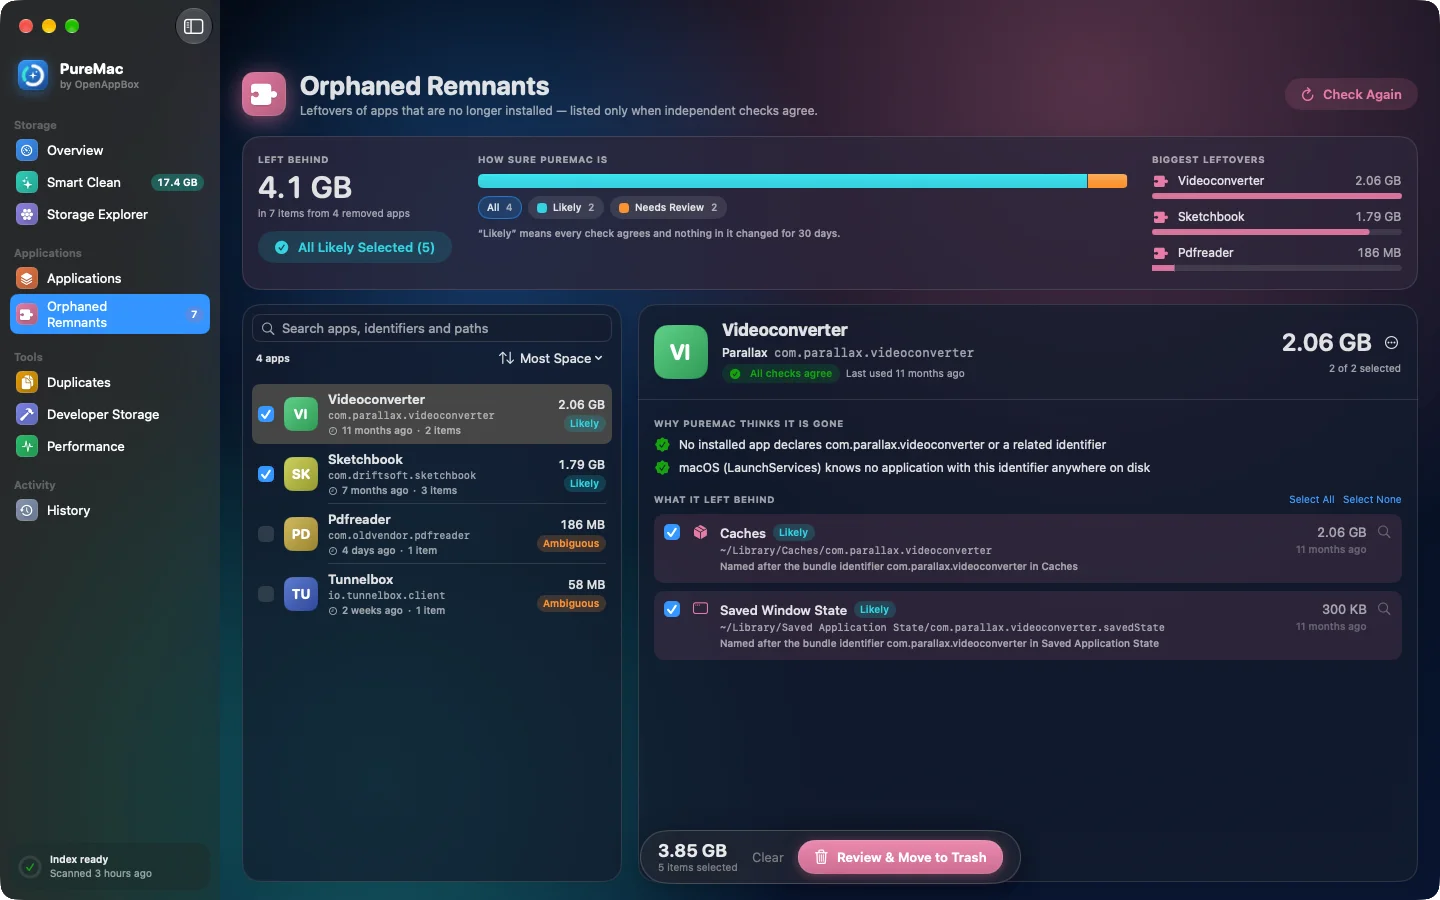This screenshot has height=900, width=1440.
Task: Uncheck the Caches leftover checkbox
Action: click(672, 533)
